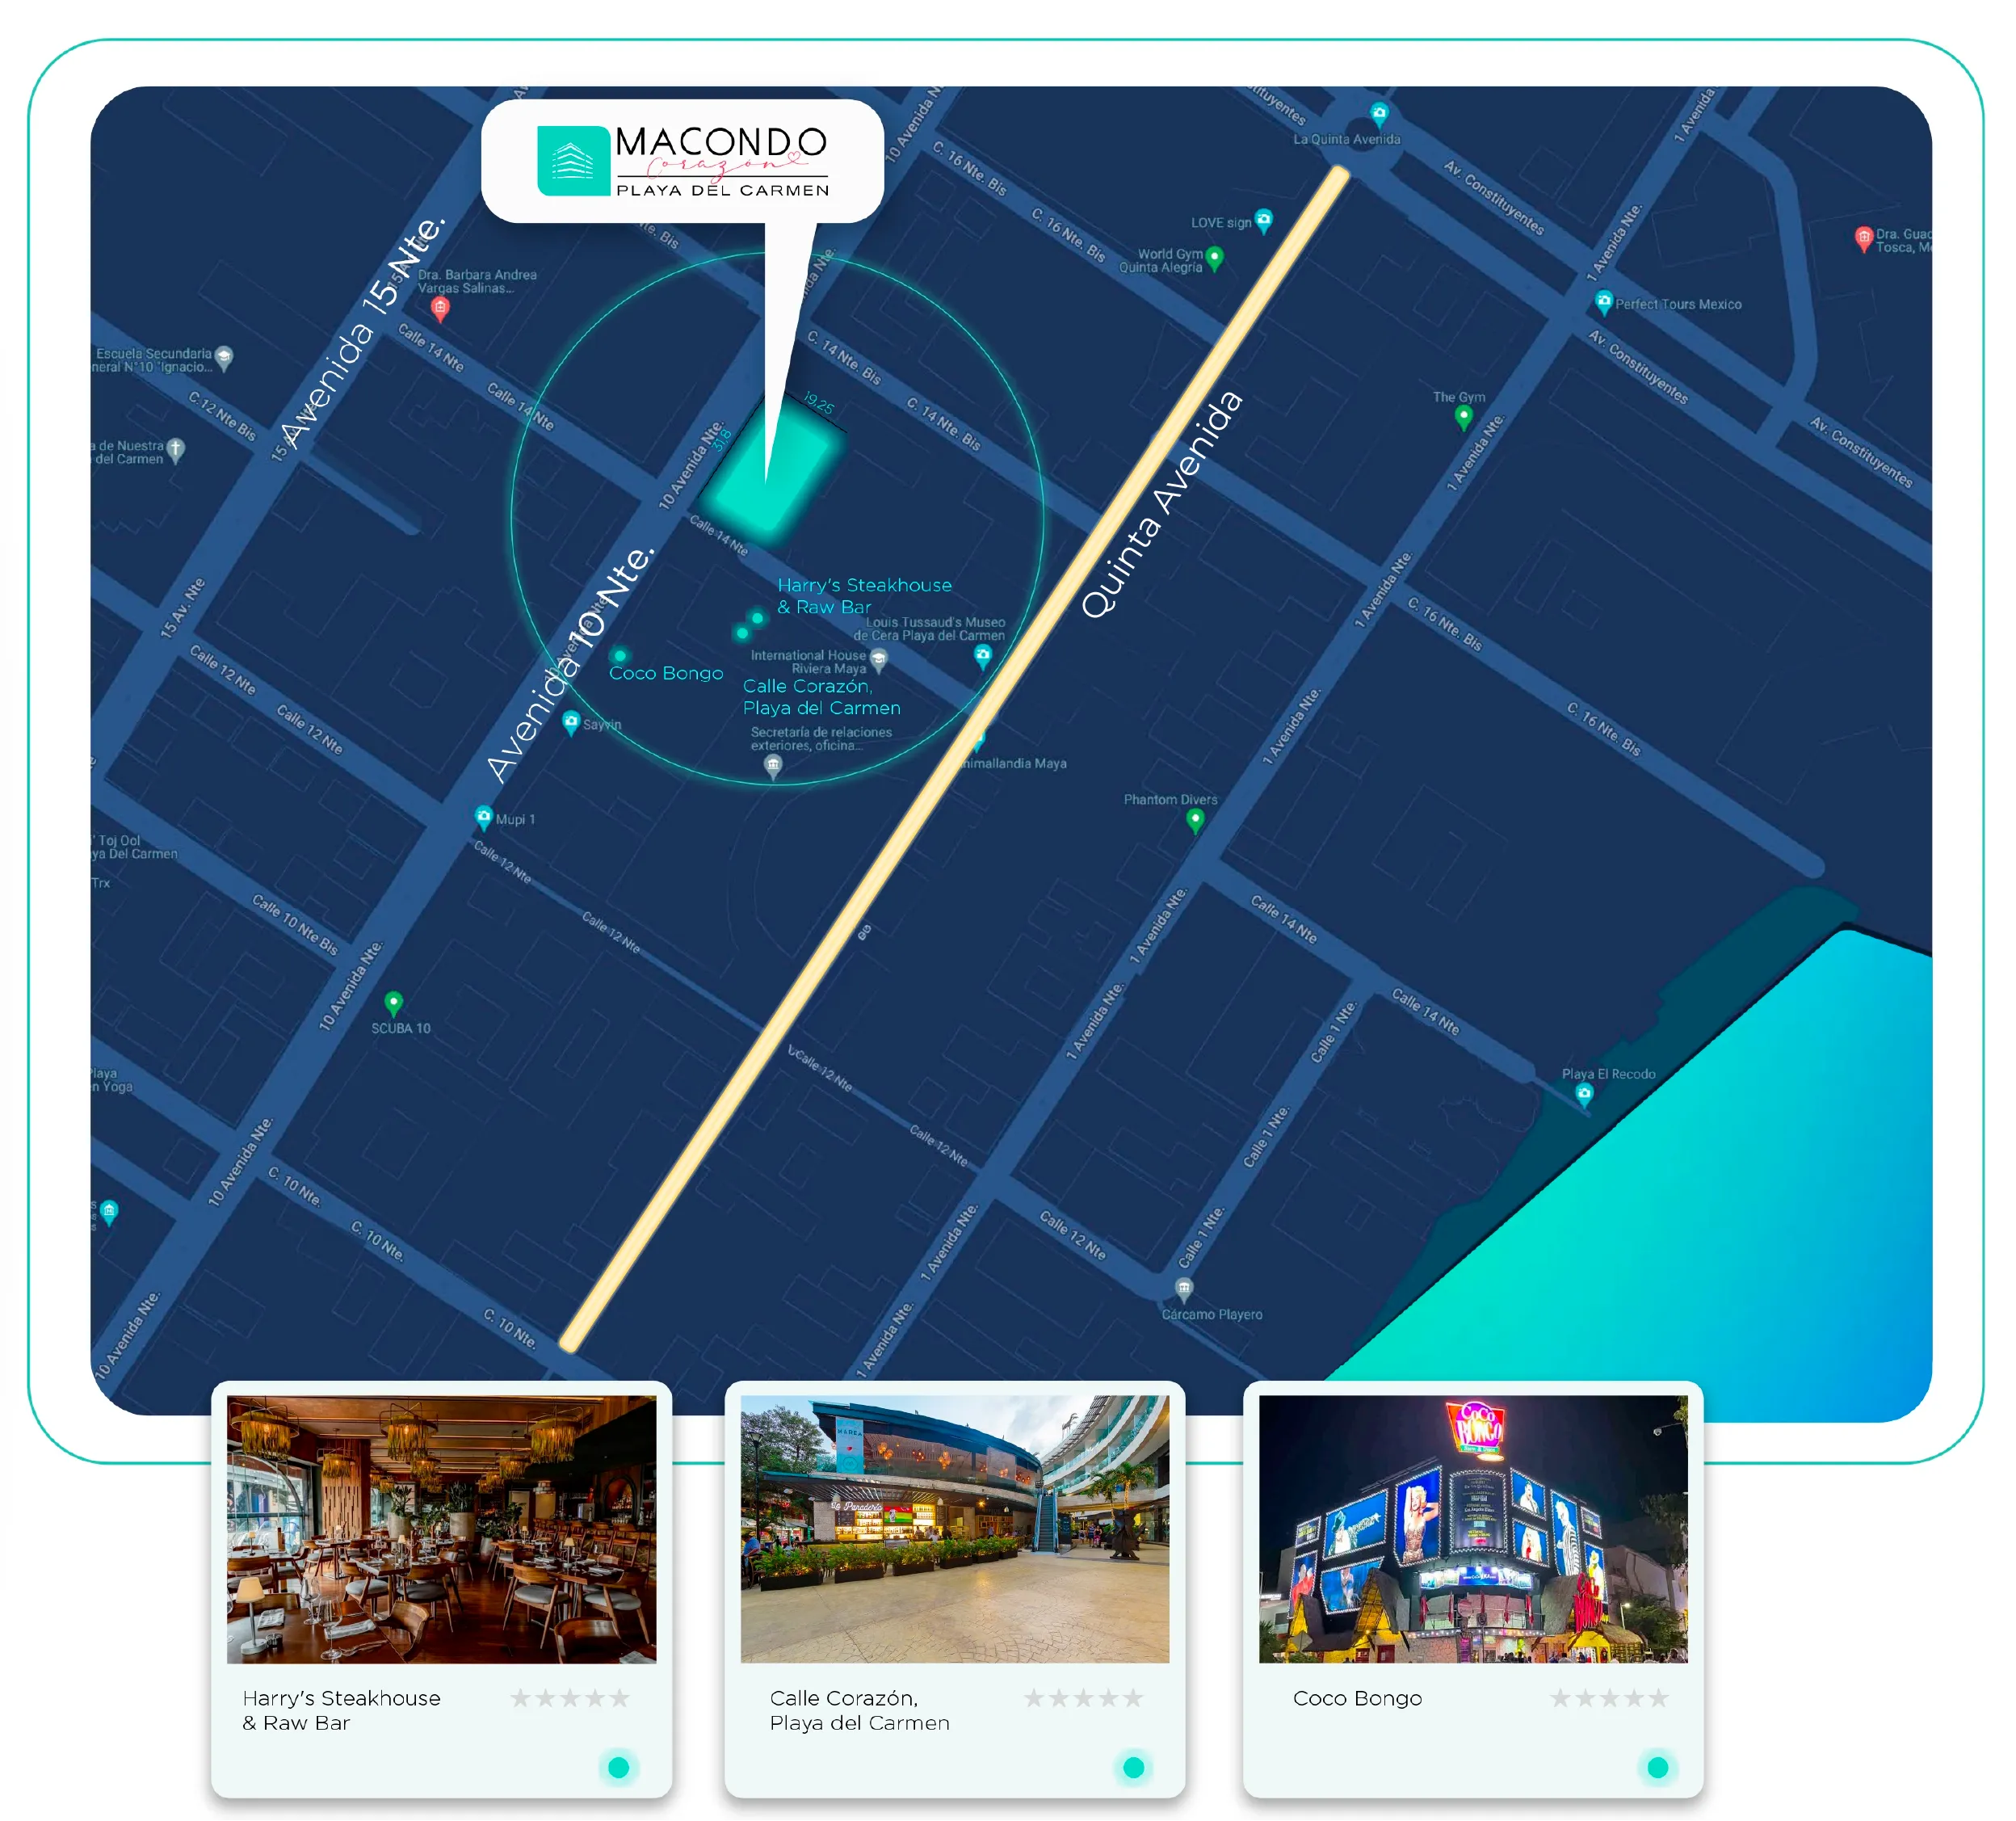Toggle the teal dot on Harry's Steakhouse card
Image resolution: width=2016 pixels, height=1821 pixels.
pyautogui.click(x=618, y=1767)
